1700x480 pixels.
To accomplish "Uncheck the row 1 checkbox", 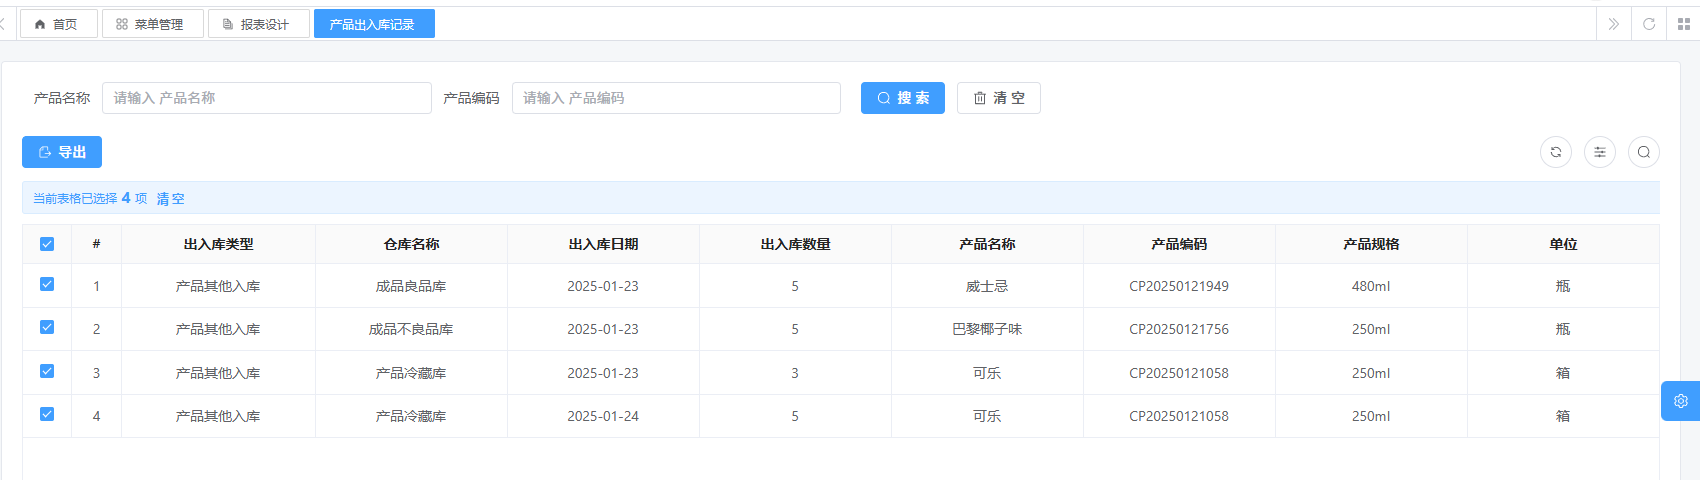I will point(47,285).
